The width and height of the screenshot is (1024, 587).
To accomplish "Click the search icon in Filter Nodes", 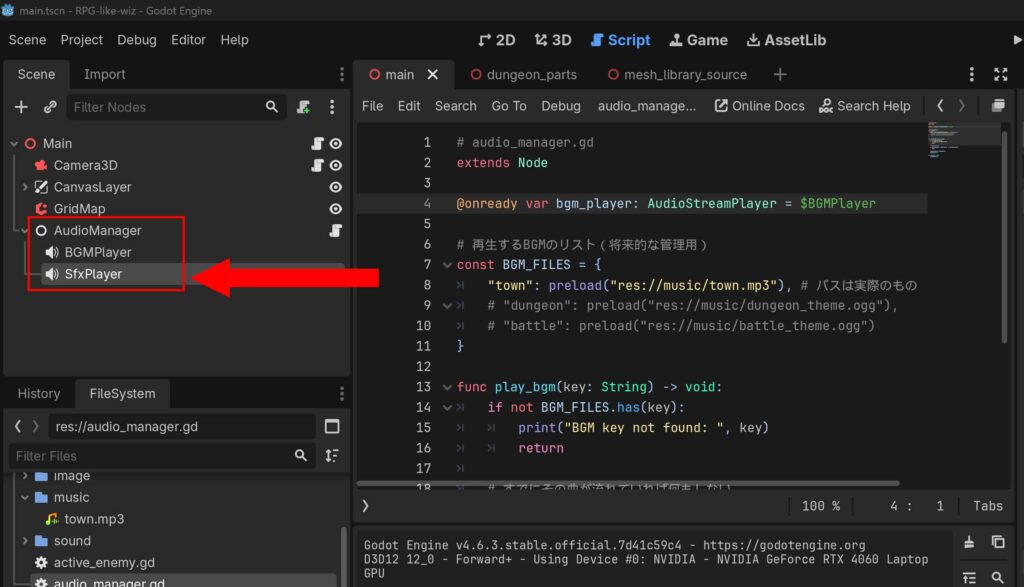I will (272, 106).
